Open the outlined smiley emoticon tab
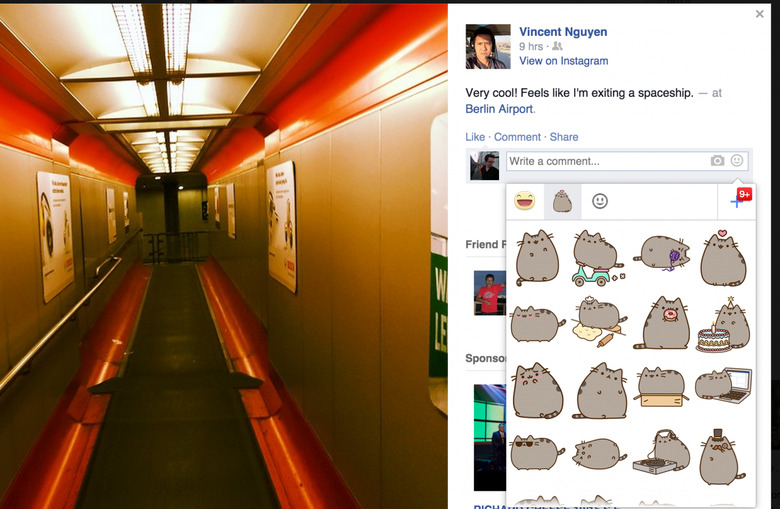Image resolution: width=780 pixels, height=509 pixels. click(600, 201)
